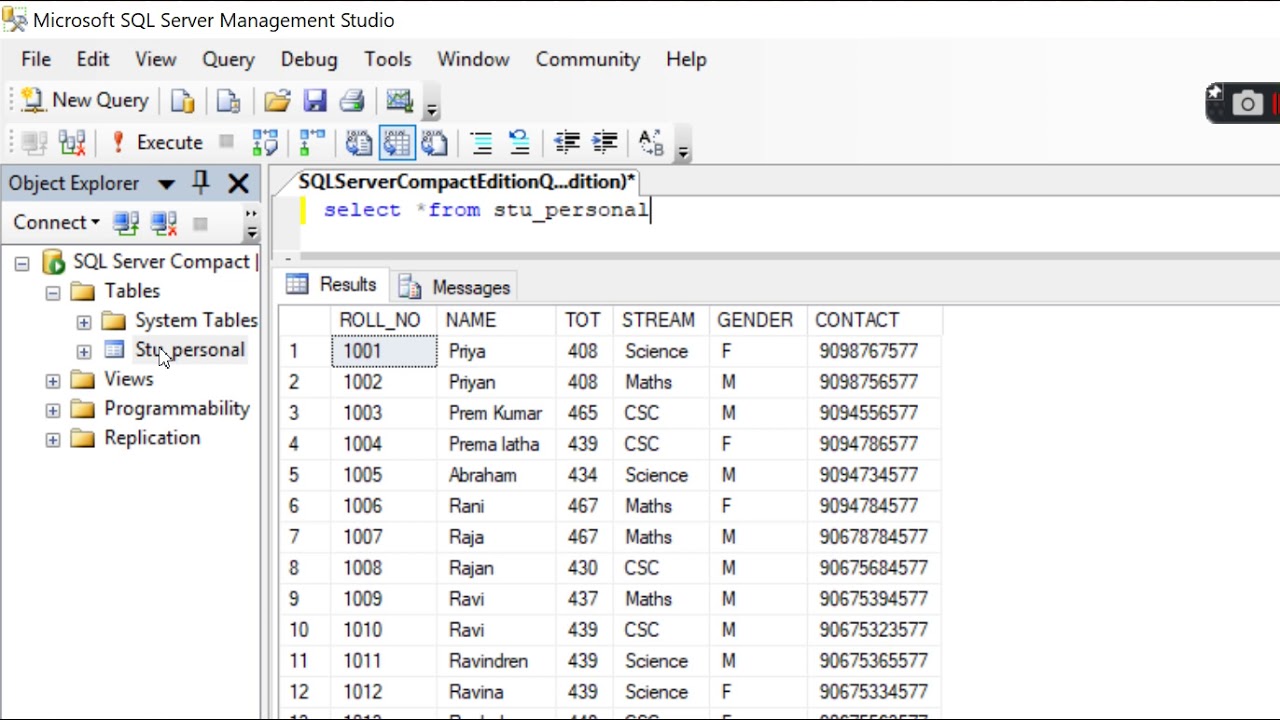Screen dimensions: 1280x720
Task: Select the Results to File option
Action: 434,143
